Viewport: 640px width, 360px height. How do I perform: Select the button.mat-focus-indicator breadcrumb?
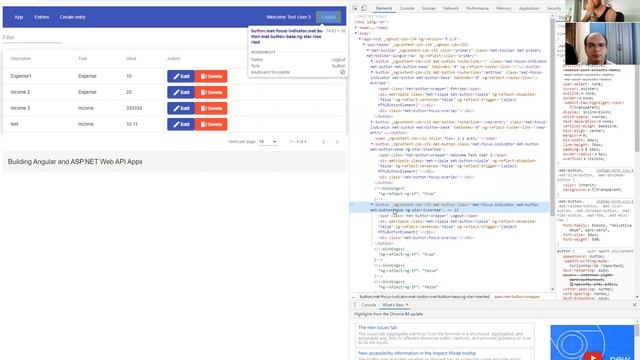click(x=424, y=297)
